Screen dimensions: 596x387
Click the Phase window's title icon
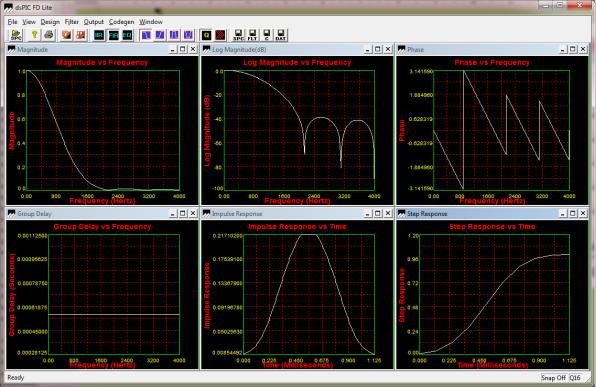tap(402, 49)
